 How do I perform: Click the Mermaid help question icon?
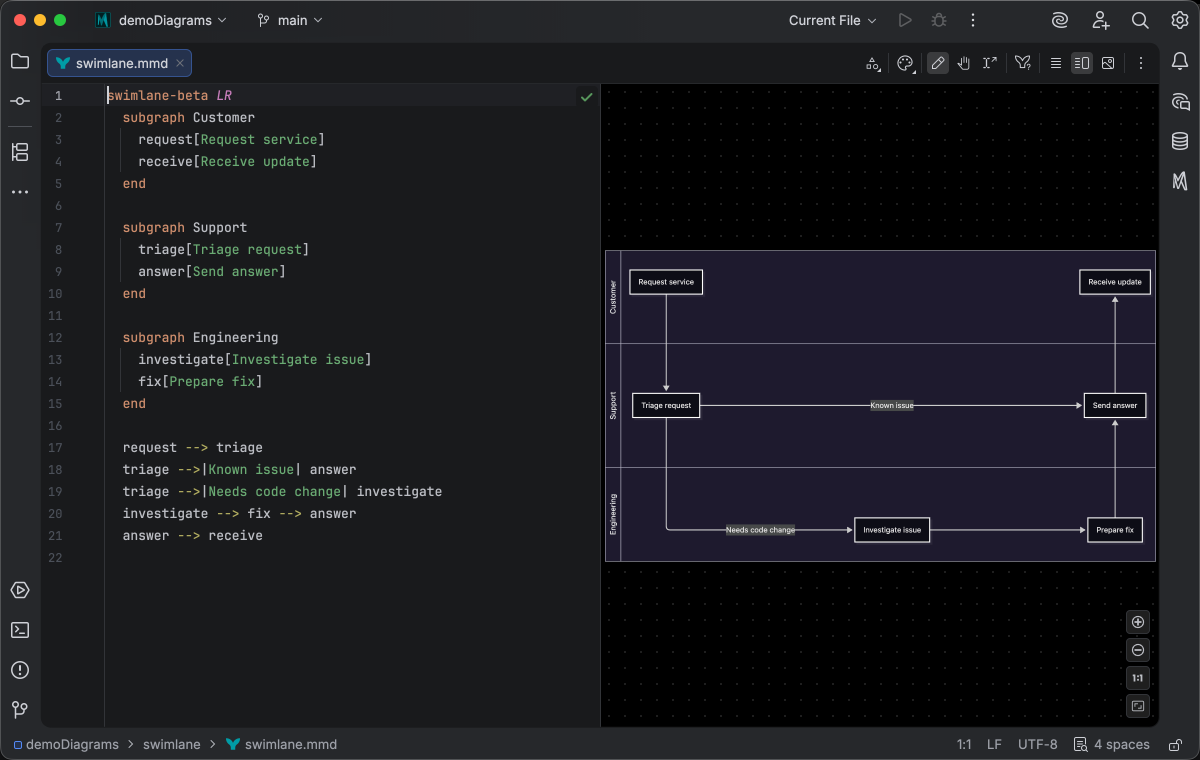(1023, 63)
